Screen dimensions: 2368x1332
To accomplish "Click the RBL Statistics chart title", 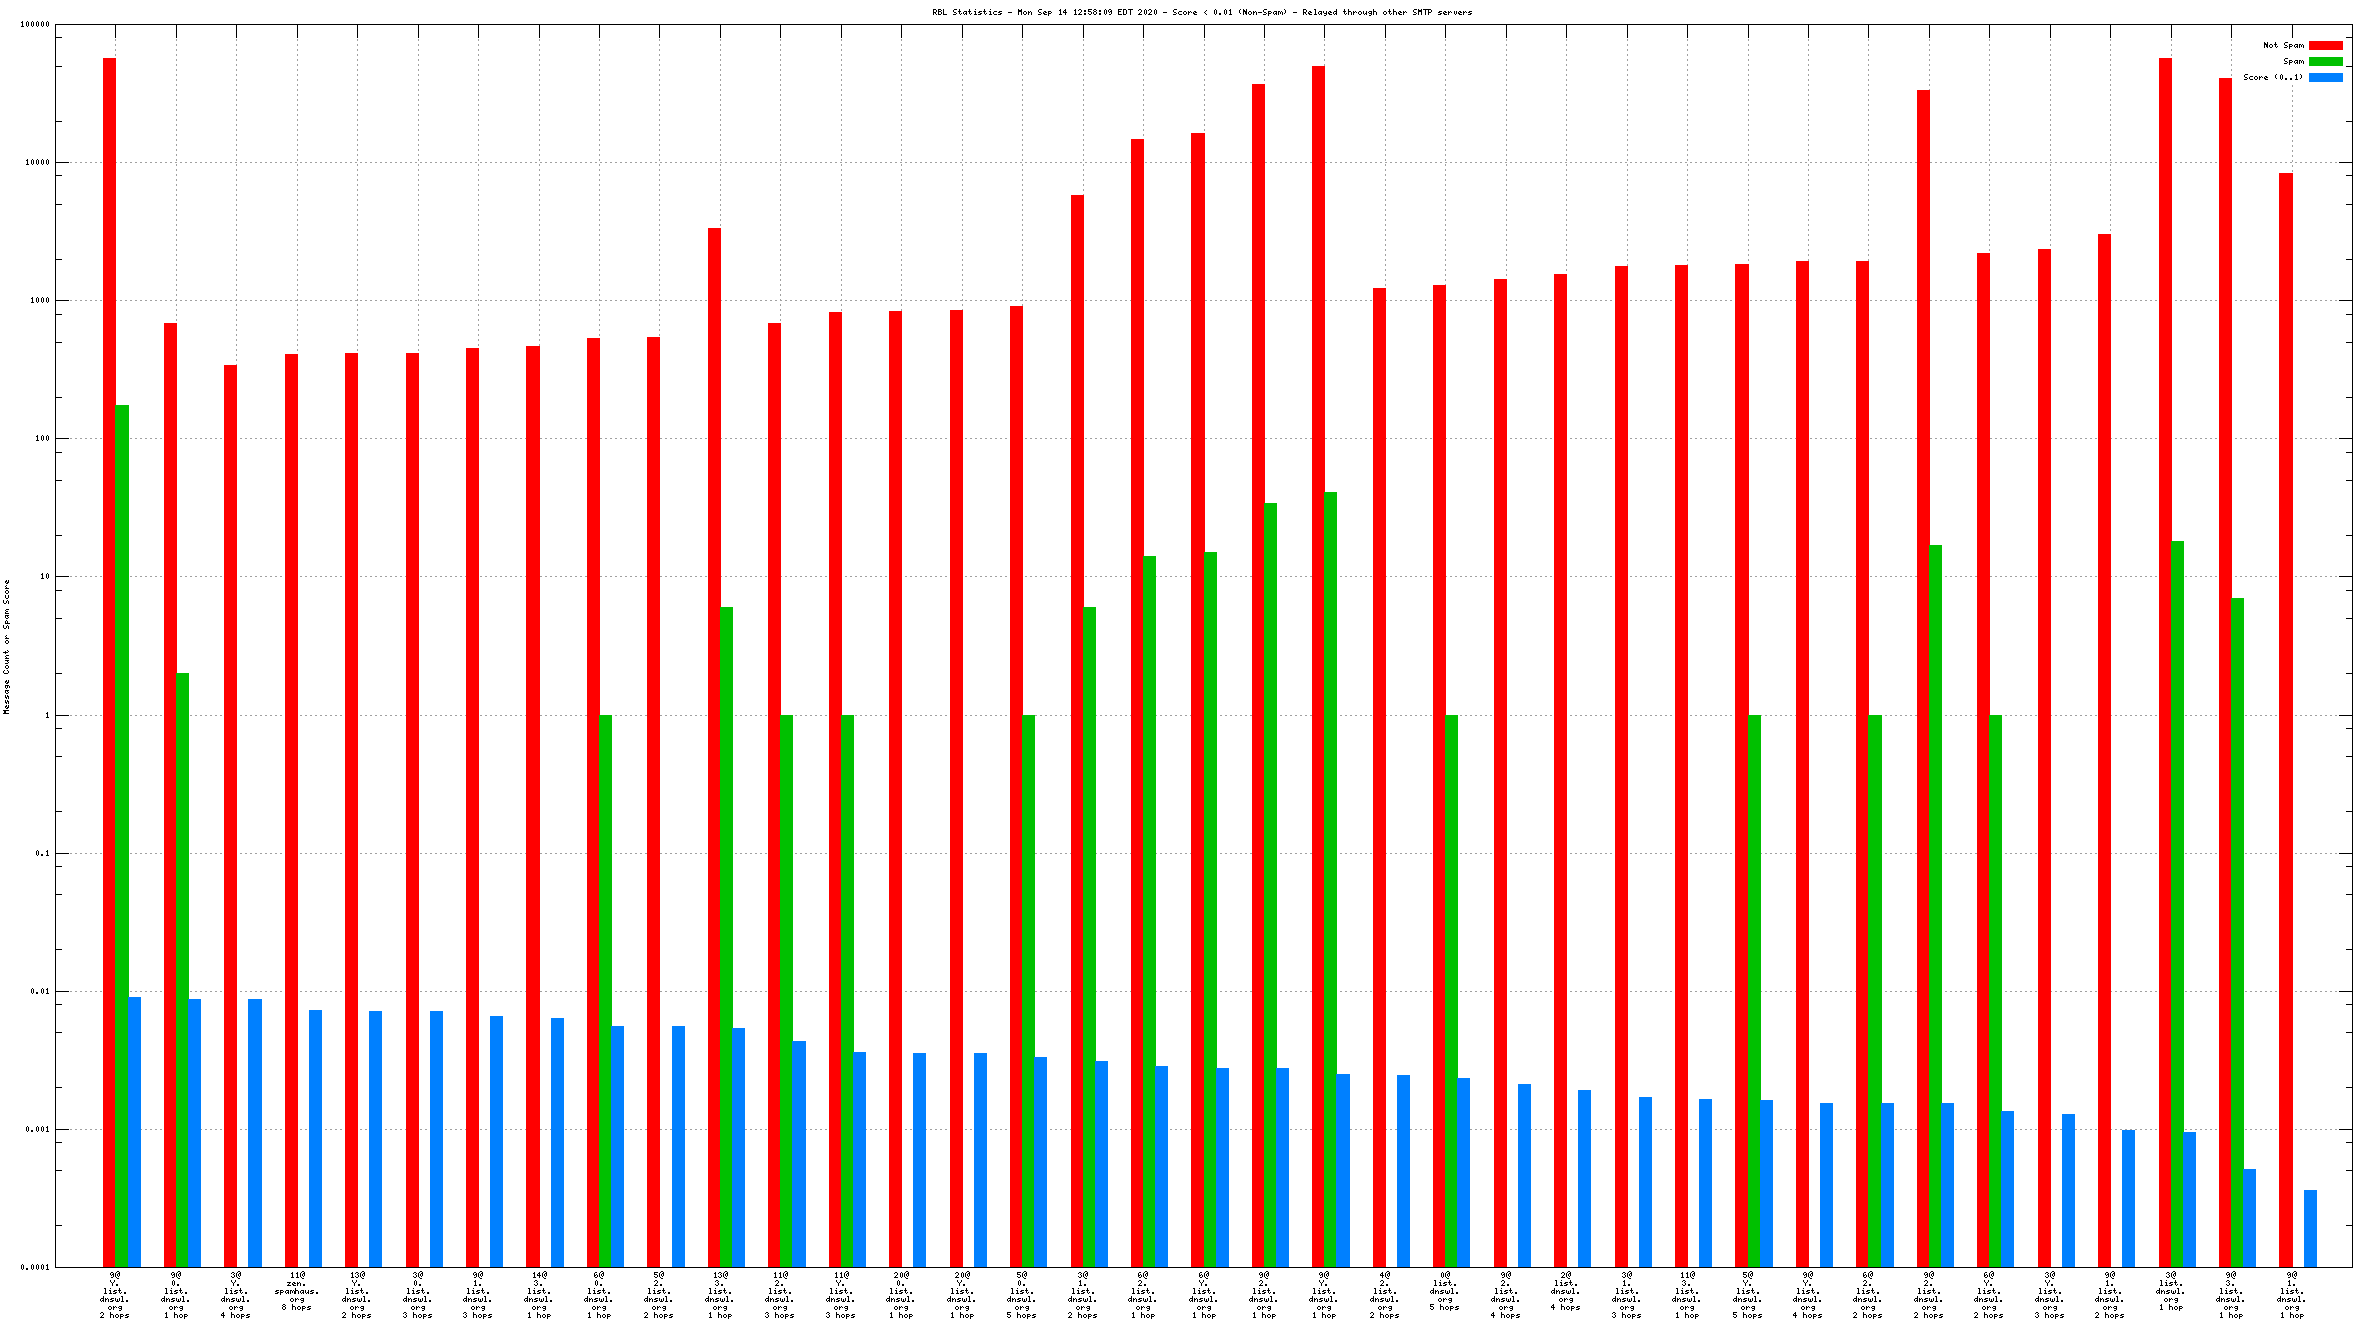I will point(1201,12).
